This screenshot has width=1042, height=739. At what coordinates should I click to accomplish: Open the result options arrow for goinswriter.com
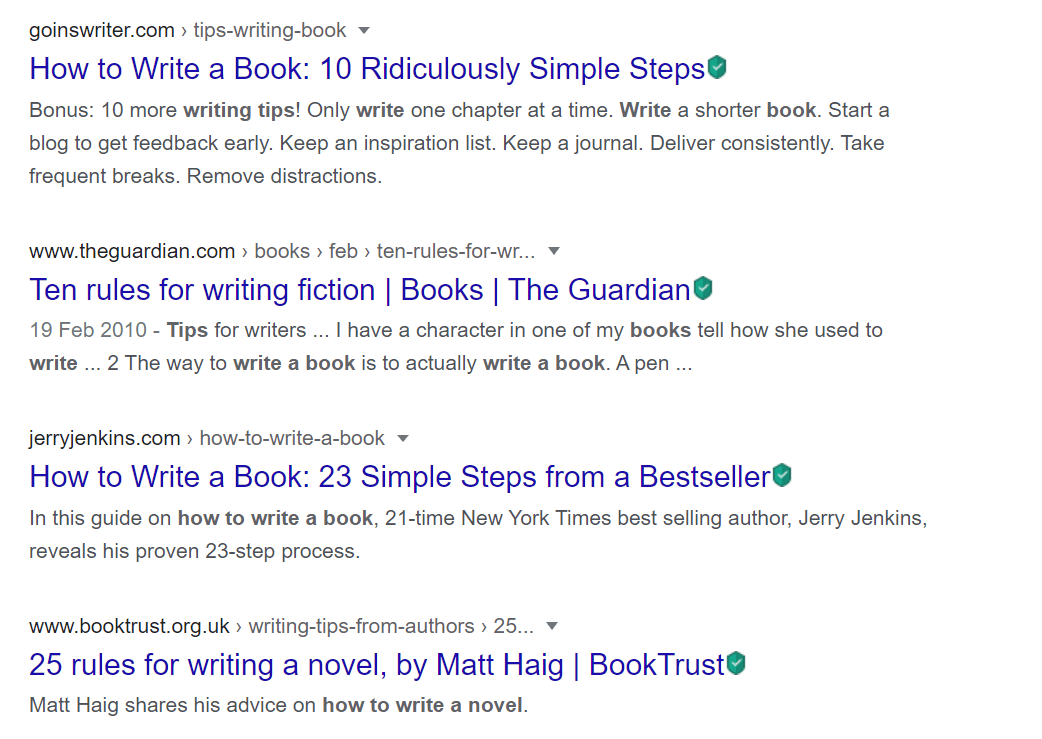pyautogui.click(x=362, y=30)
